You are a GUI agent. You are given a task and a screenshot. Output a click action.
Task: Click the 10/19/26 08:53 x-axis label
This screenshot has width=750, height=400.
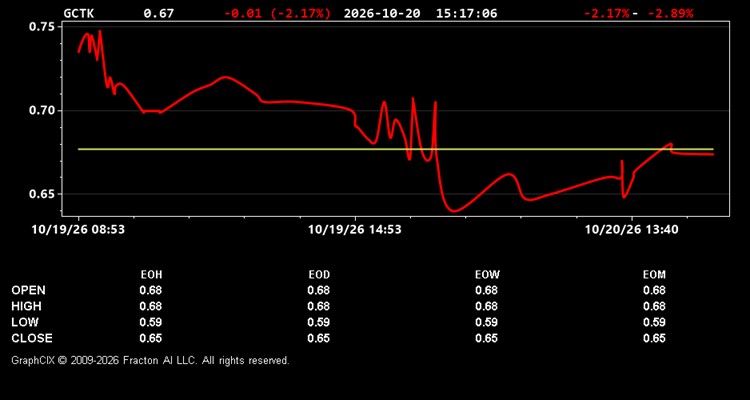78,230
